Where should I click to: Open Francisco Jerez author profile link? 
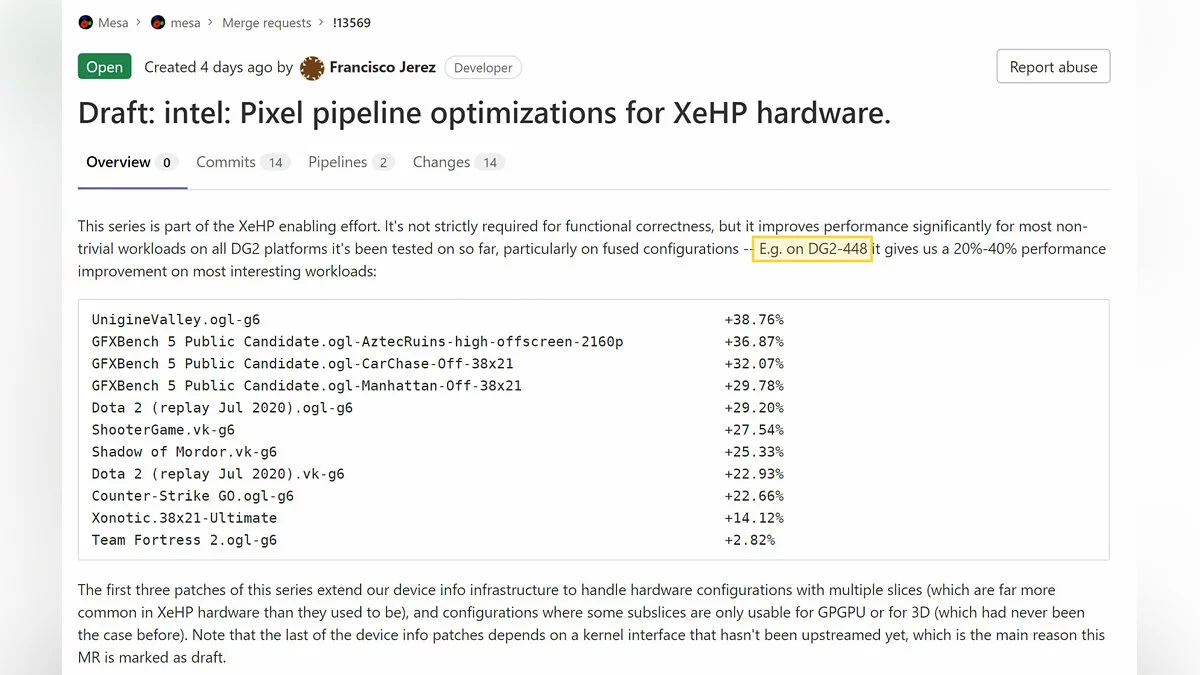(x=382, y=67)
